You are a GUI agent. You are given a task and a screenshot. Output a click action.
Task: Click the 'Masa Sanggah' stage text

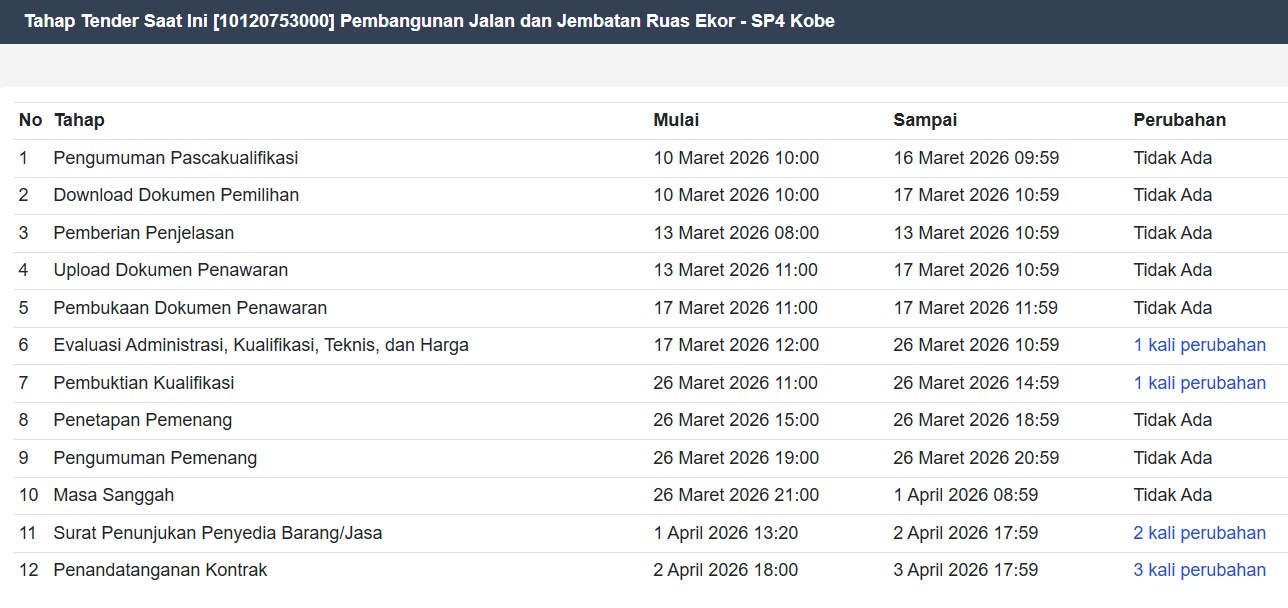(x=114, y=495)
